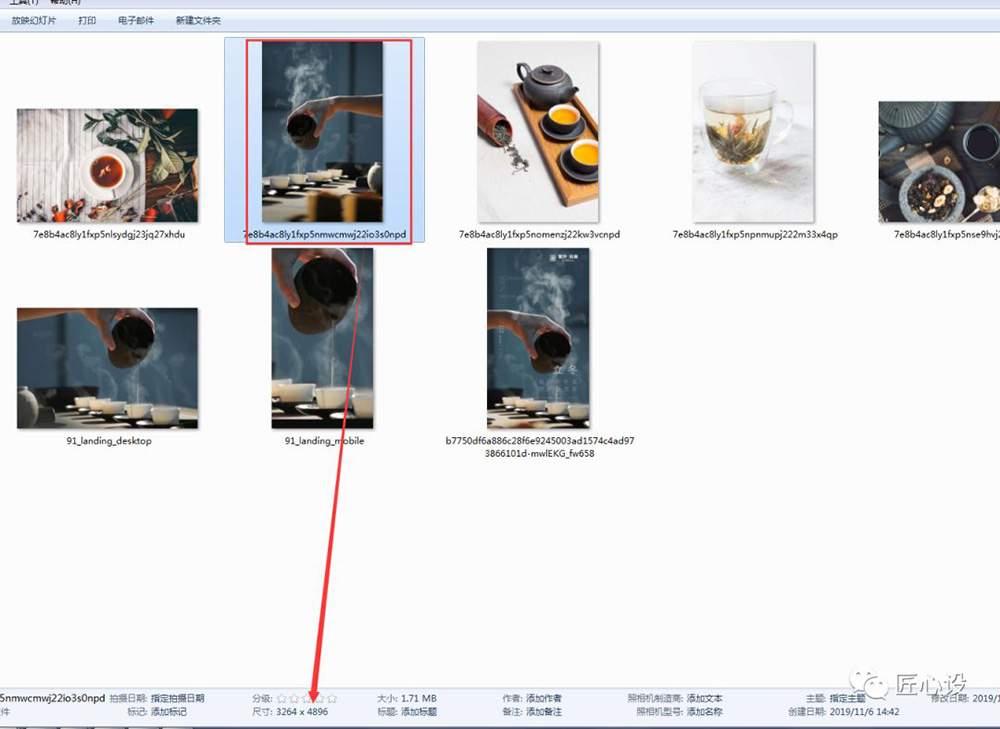The height and width of the screenshot is (729, 1000).
Task: Select the highlighted tea pouring portrait thumbnail
Action: [322, 132]
